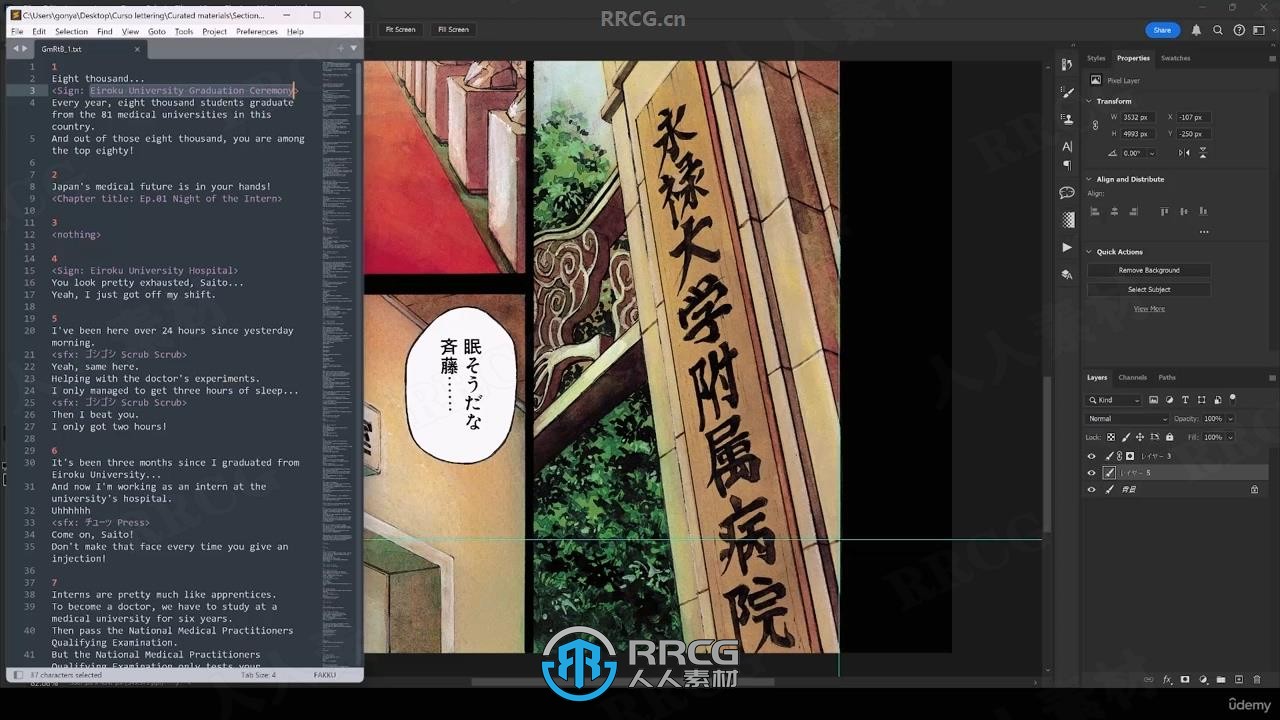Click the Select Subject button

(1149, 289)
